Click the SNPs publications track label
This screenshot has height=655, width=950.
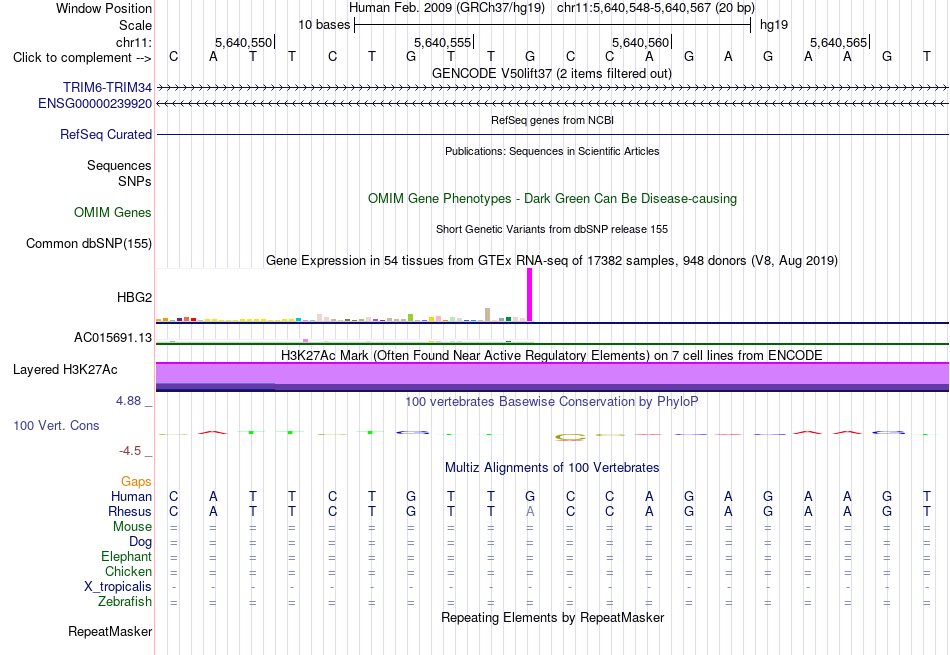[135, 181]
